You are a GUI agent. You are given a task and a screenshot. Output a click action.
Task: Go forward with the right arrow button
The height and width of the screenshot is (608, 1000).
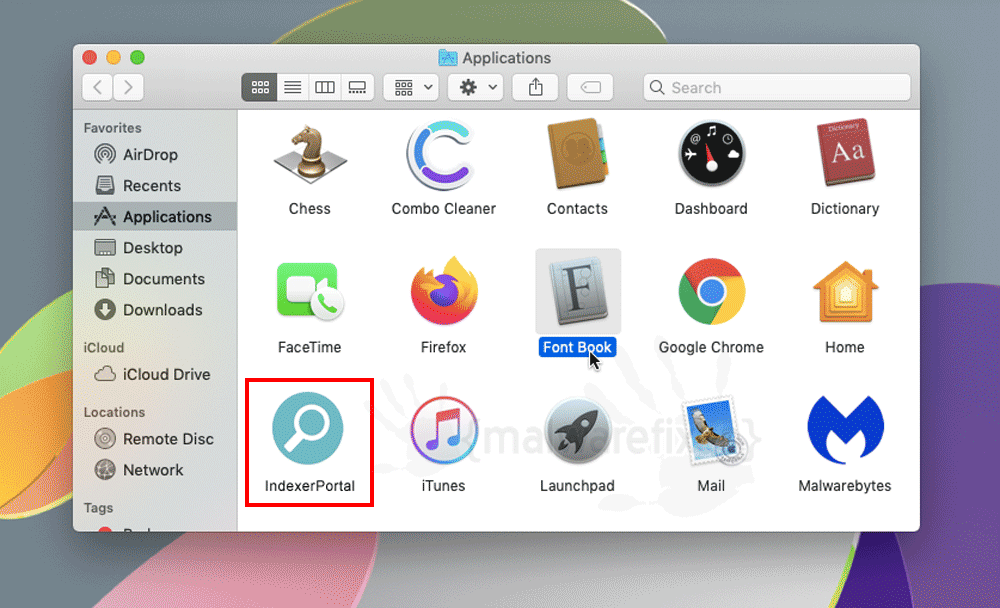click(x=128, y=87)
